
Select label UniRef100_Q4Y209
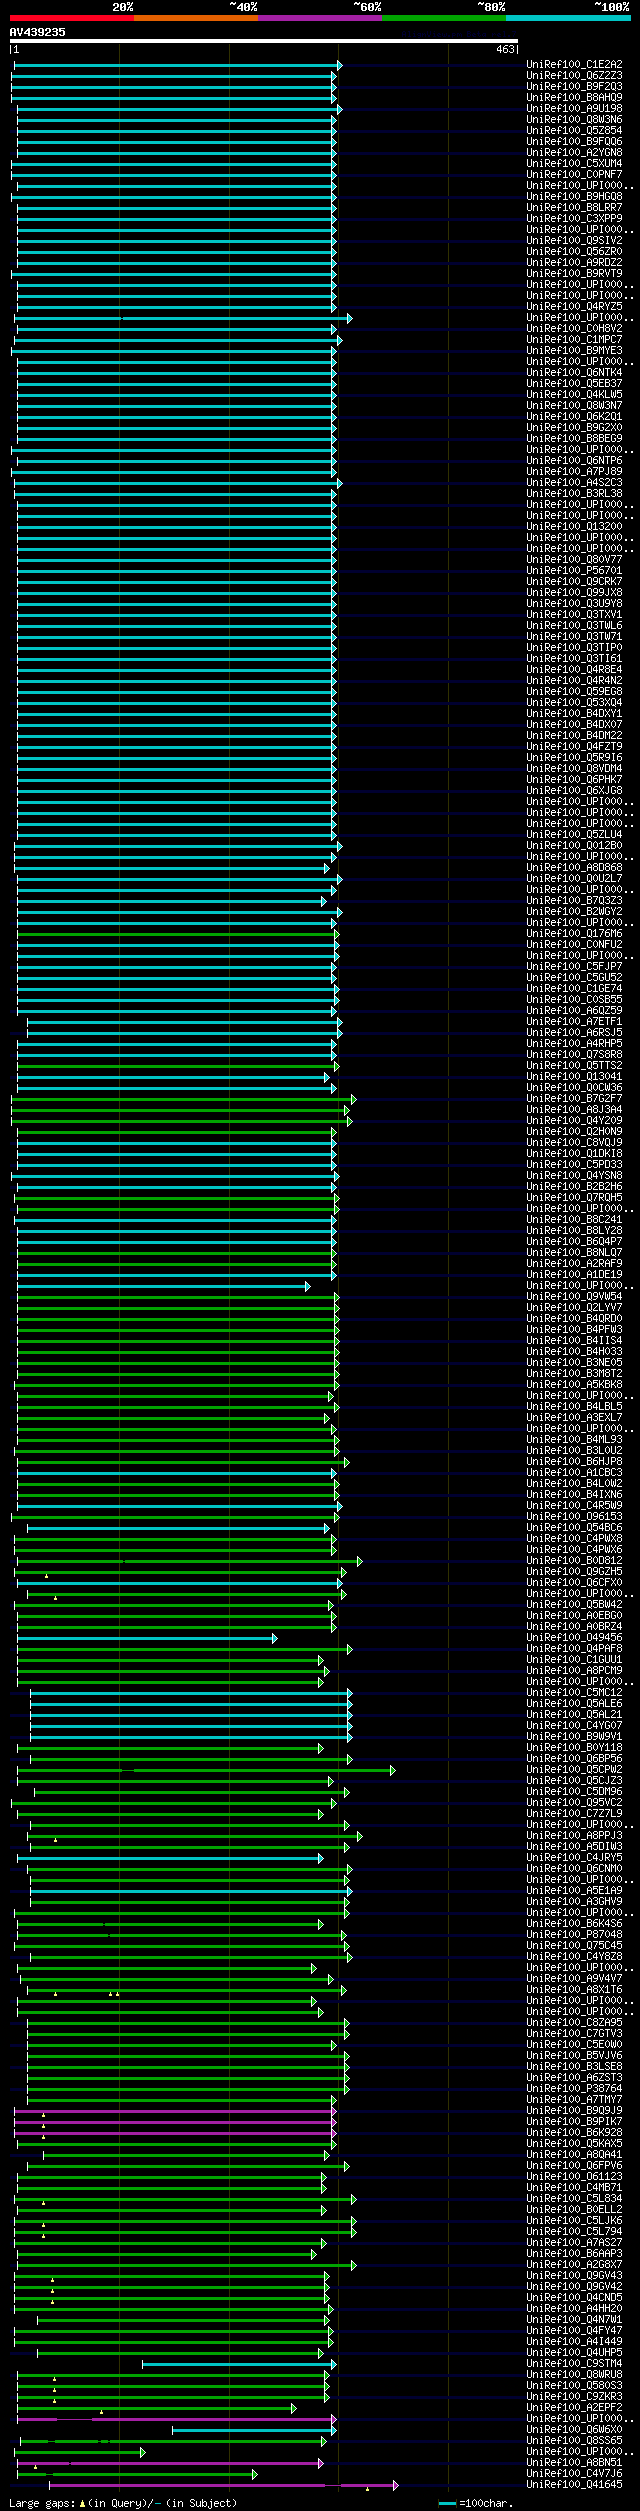tap(574, 1122)
